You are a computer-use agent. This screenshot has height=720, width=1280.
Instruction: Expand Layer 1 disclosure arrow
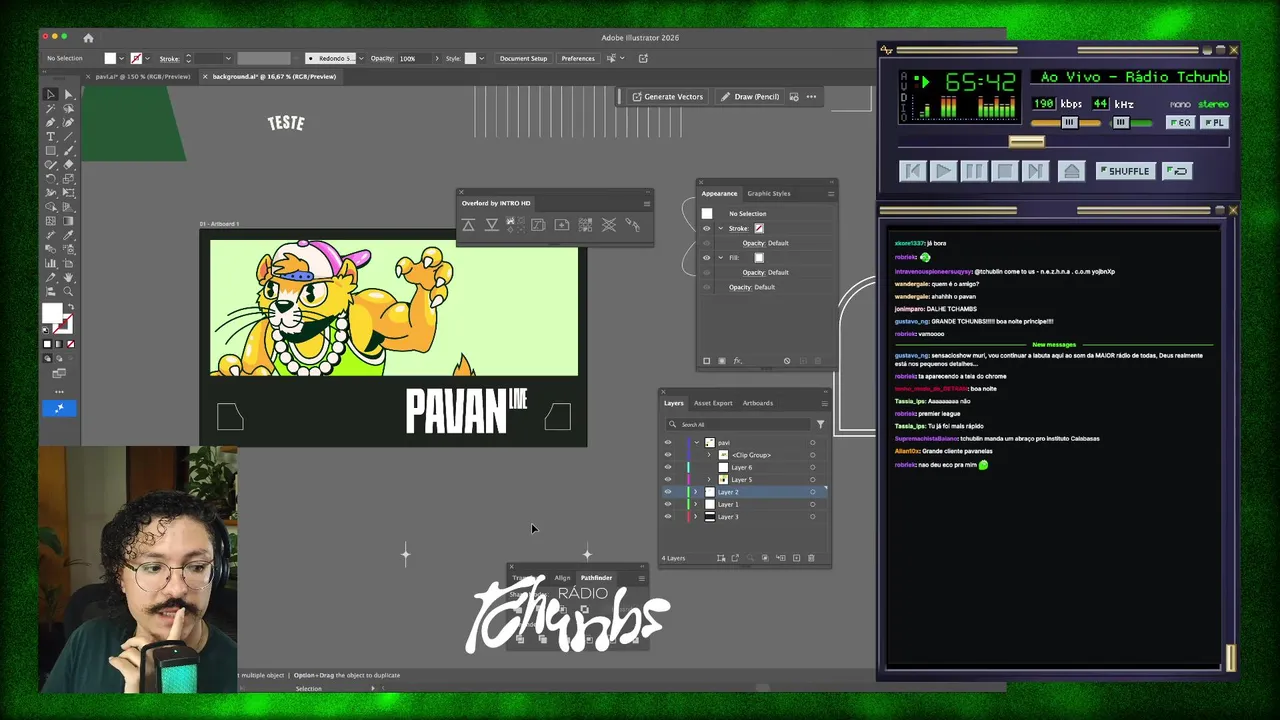[696, 504]
